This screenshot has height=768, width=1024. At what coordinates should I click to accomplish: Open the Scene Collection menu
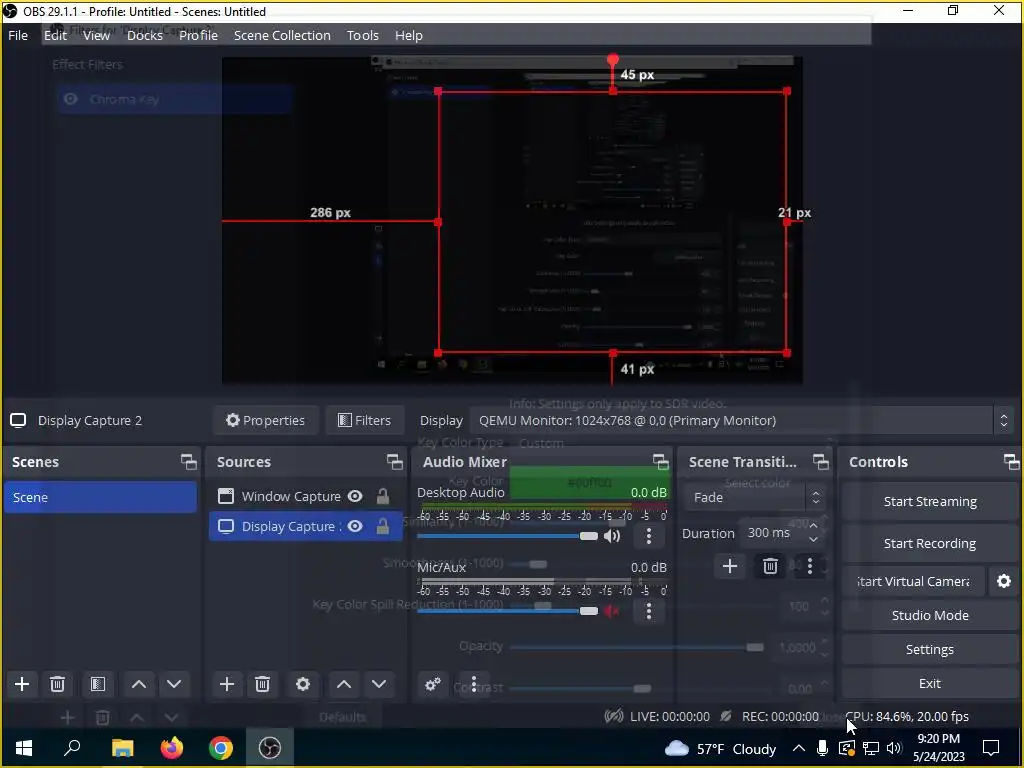[x=282, y=35]
